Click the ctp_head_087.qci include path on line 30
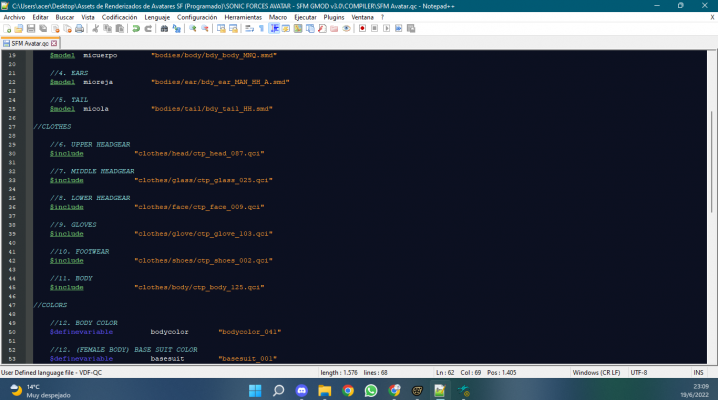Viewport: 718px width, 400px height. coord(198,153)
